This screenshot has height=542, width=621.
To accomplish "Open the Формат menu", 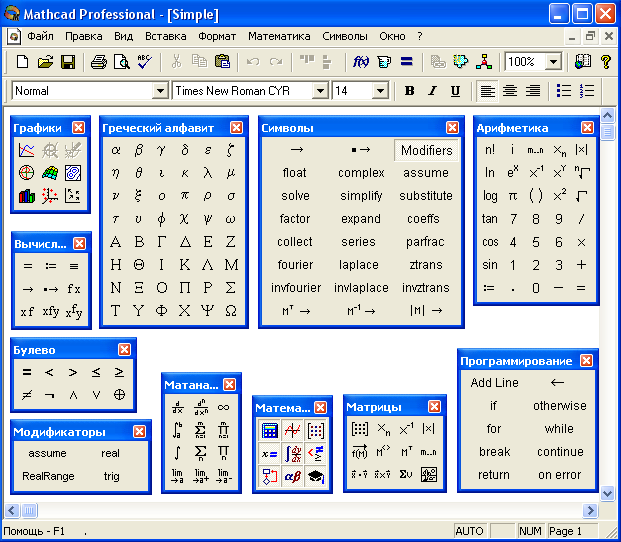I will pyautogui.click(x=217, y=36).
